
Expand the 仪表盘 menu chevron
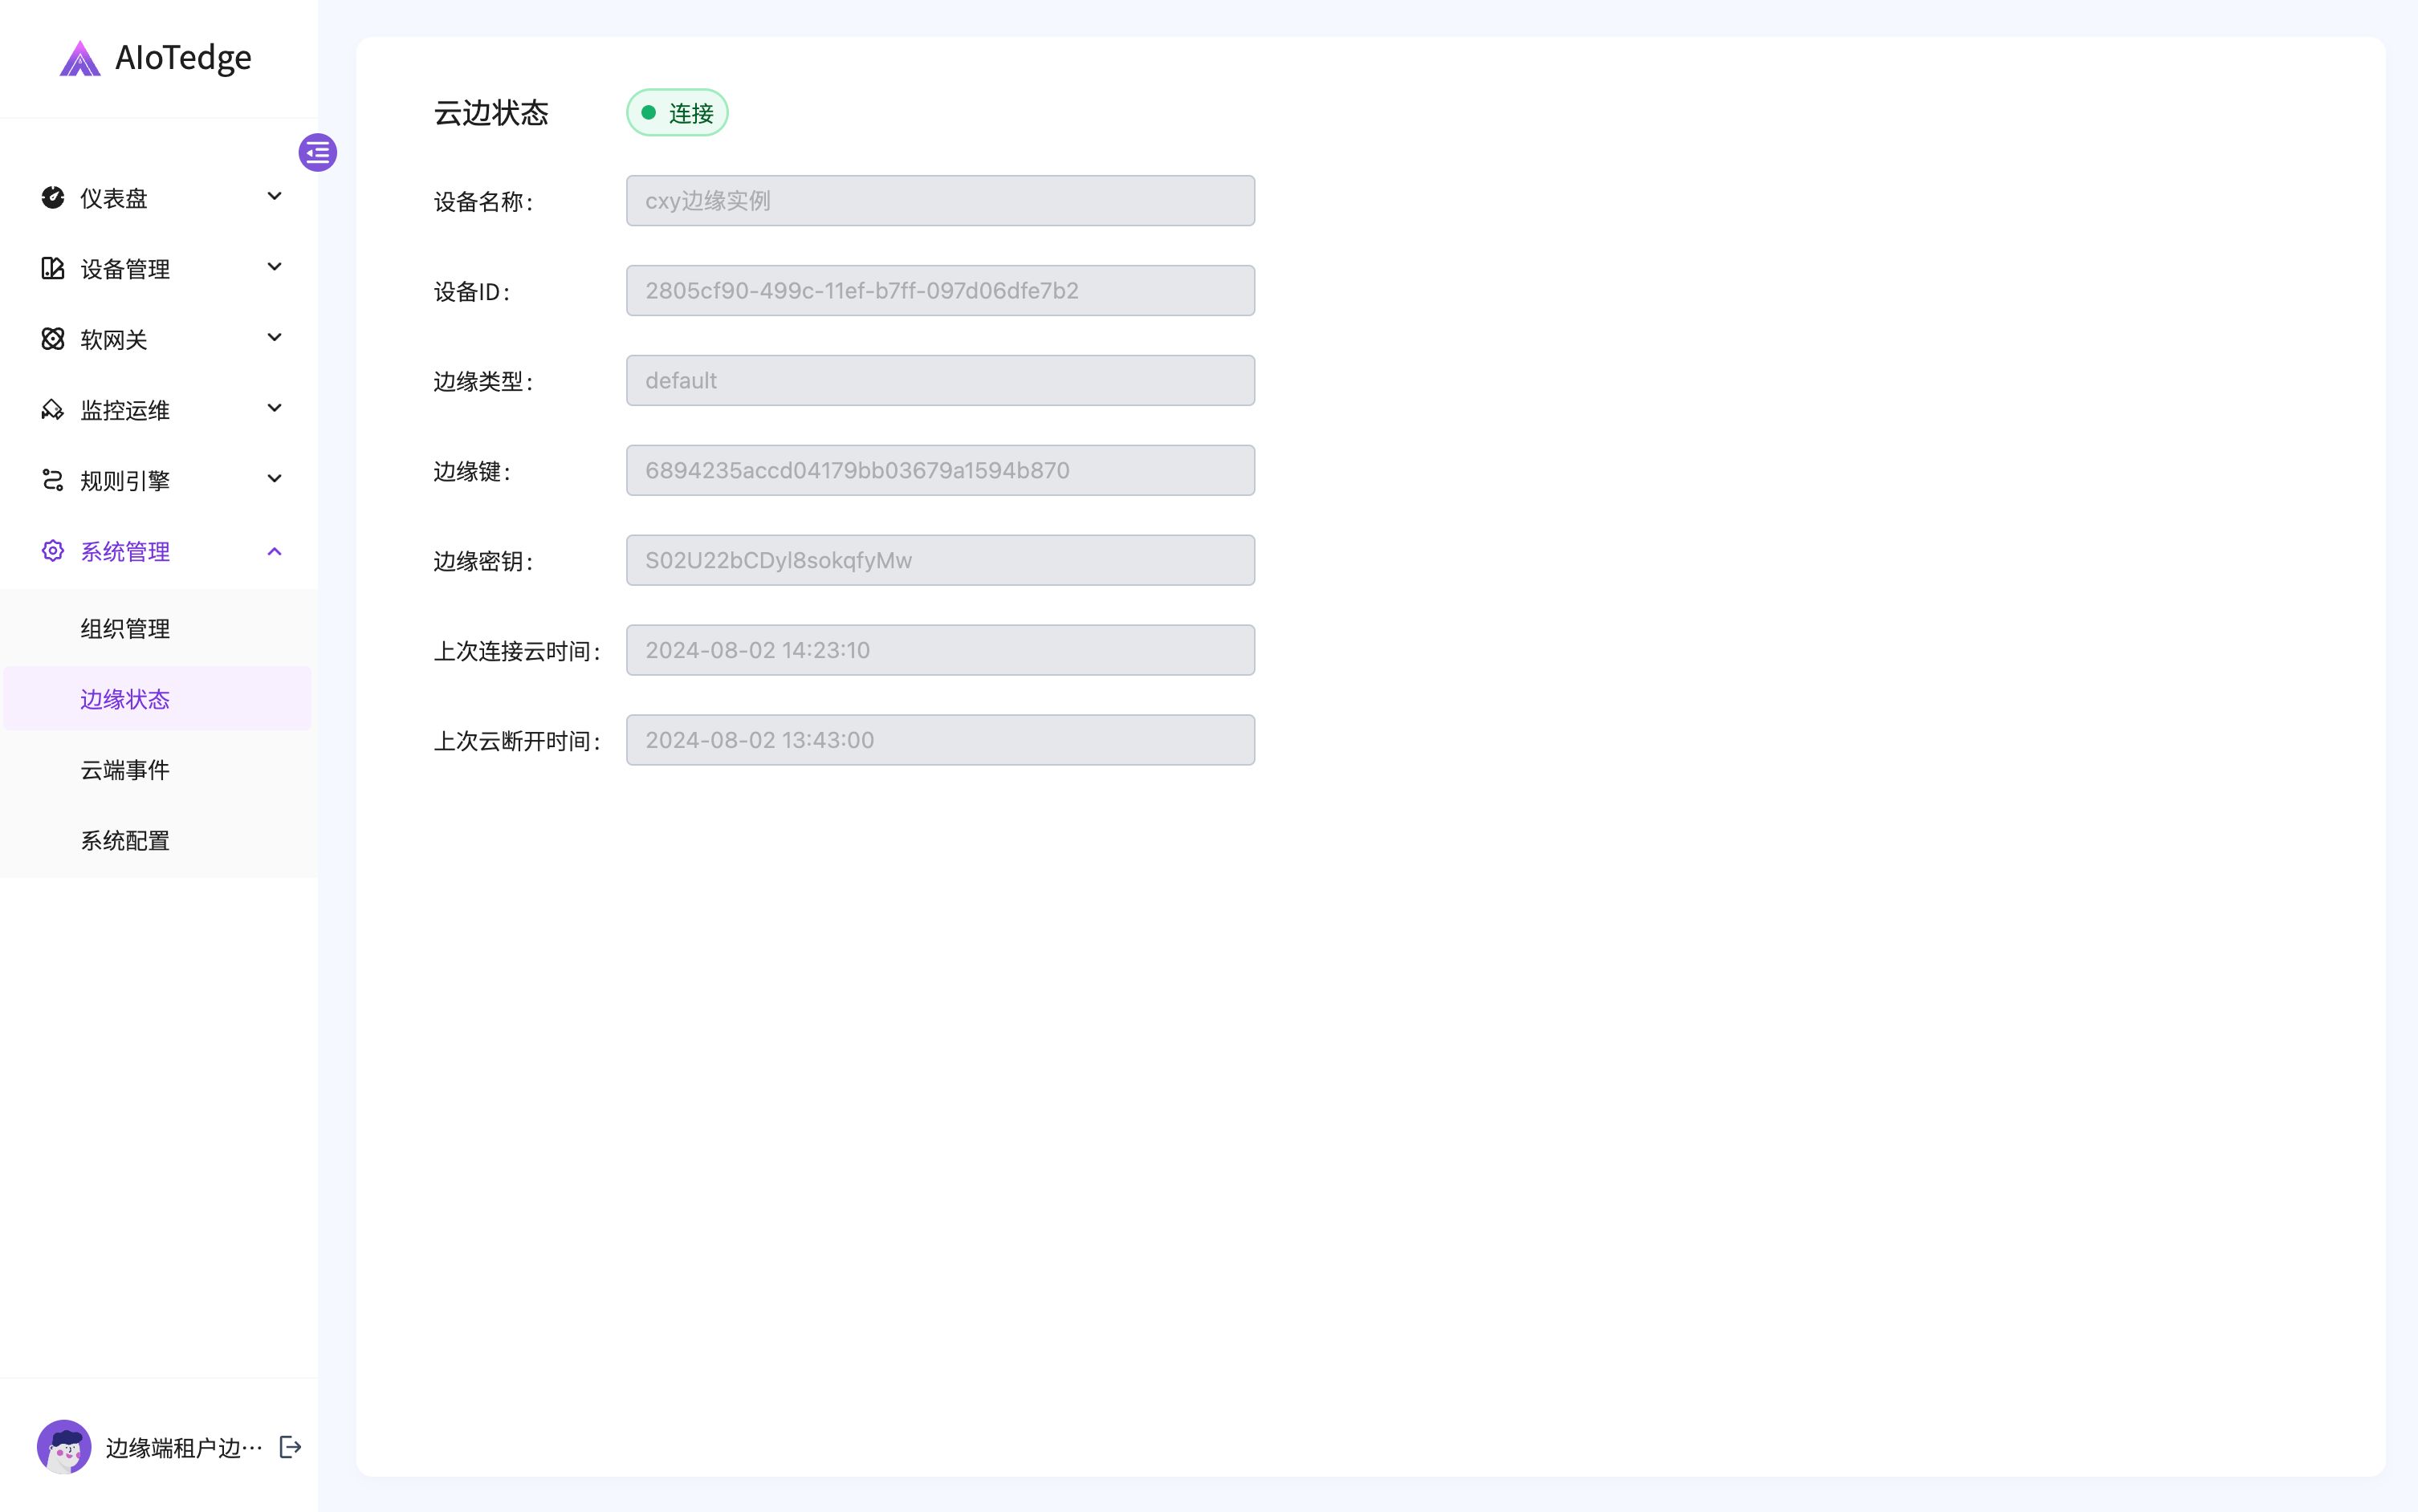[275, 197]
